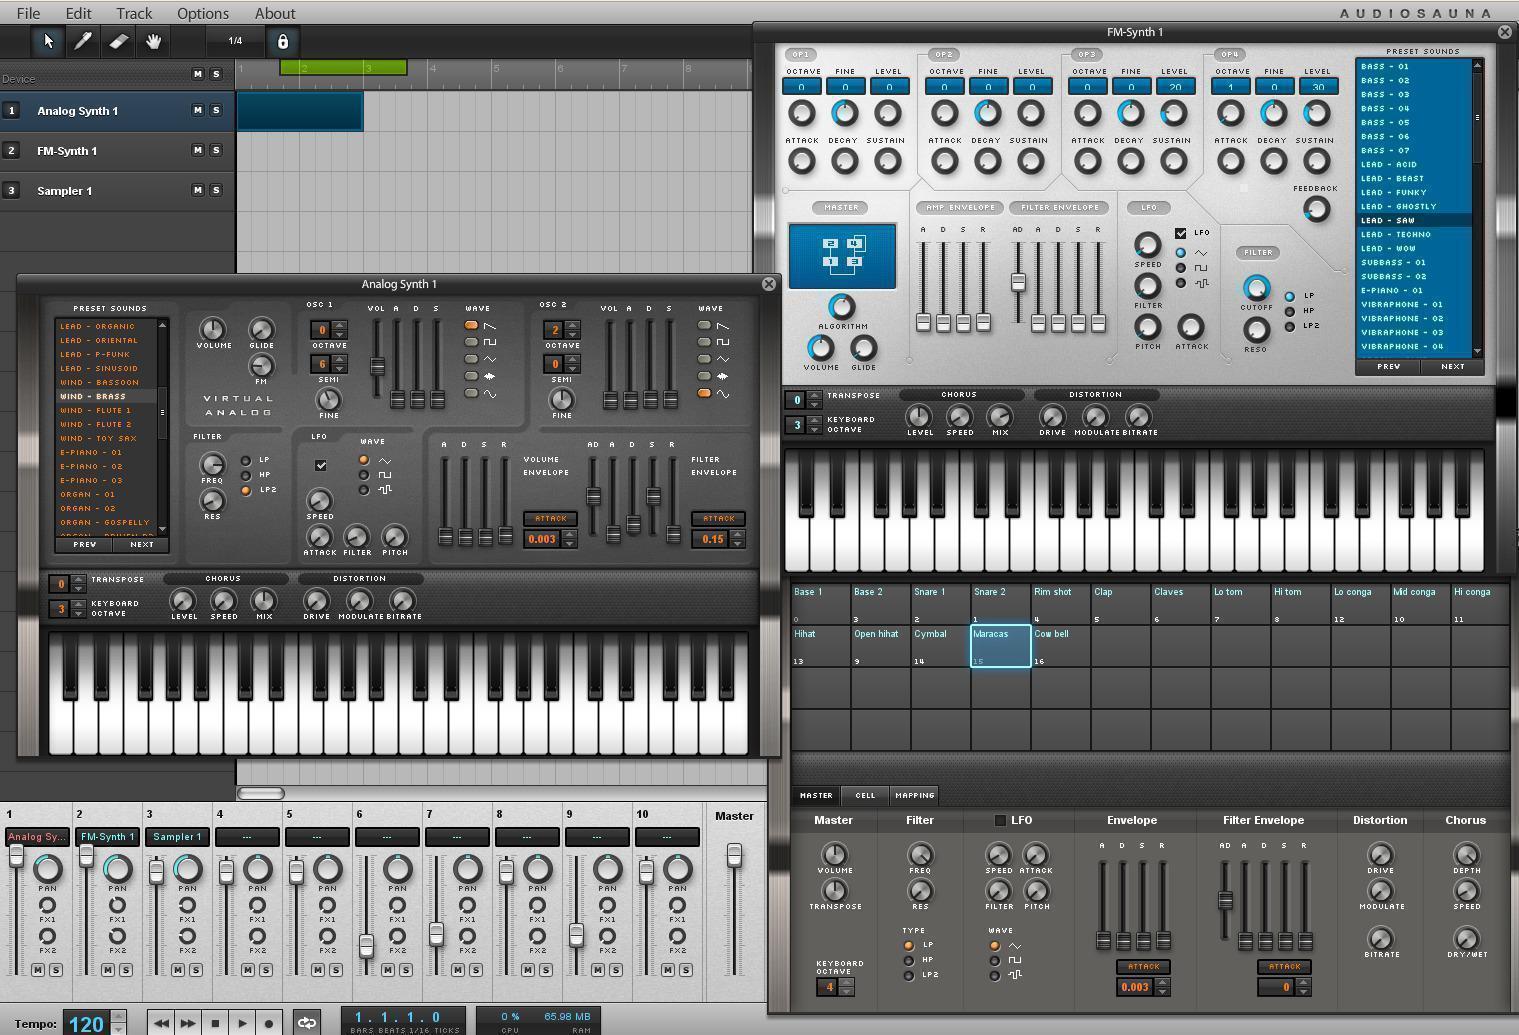Viewport: 1519px width, 1035px height.
Task: Click the fast-forward transport button
Action: pos(188,1023)
